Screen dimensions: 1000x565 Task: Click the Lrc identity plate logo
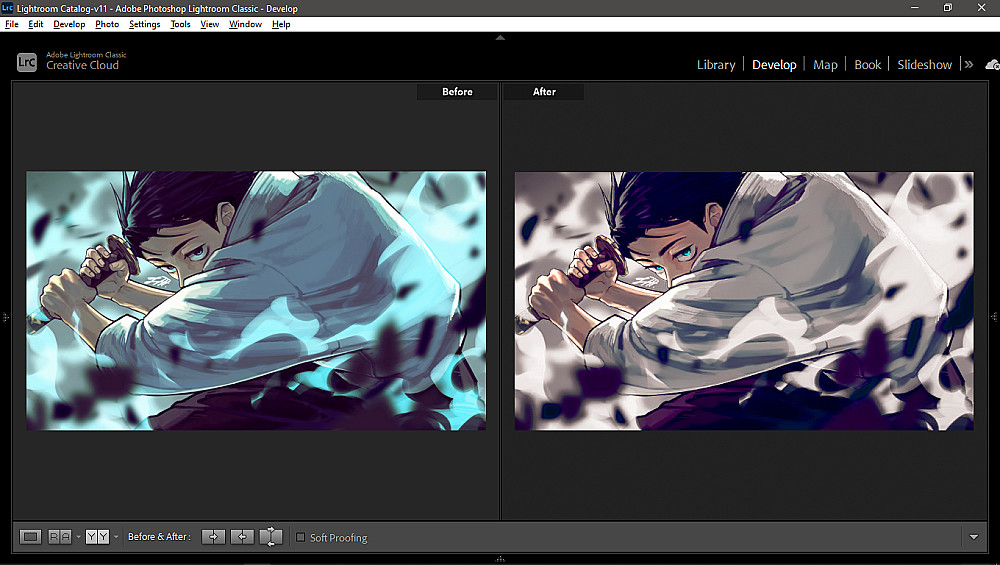[27, 62]
